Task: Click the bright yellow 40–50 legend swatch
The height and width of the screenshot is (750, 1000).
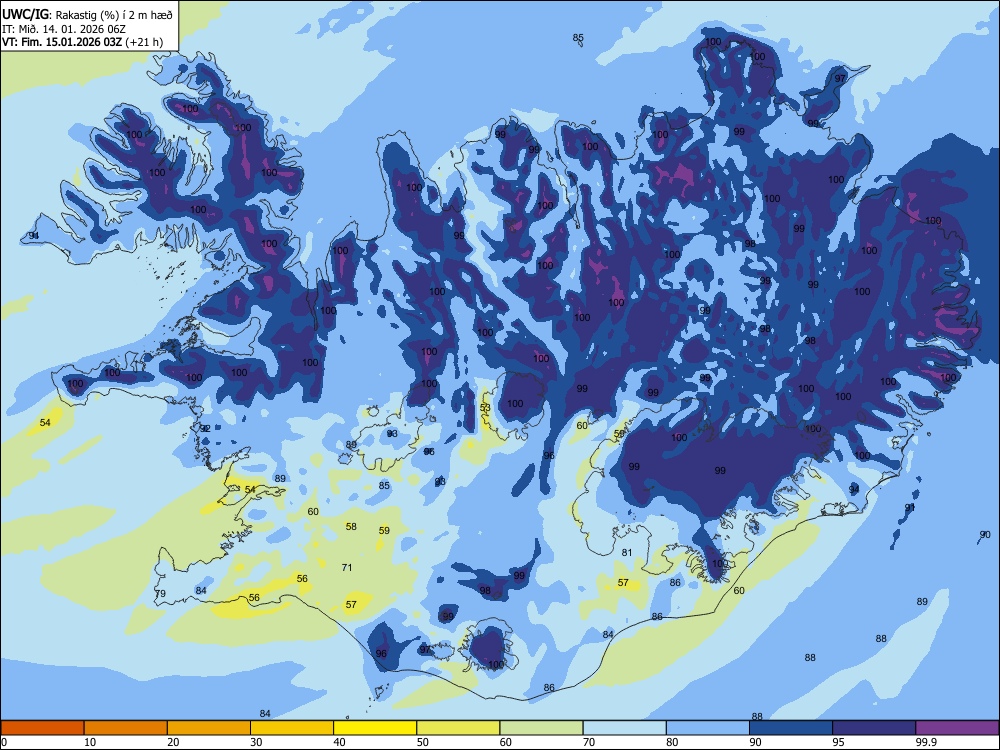Action: pos(375,728)
